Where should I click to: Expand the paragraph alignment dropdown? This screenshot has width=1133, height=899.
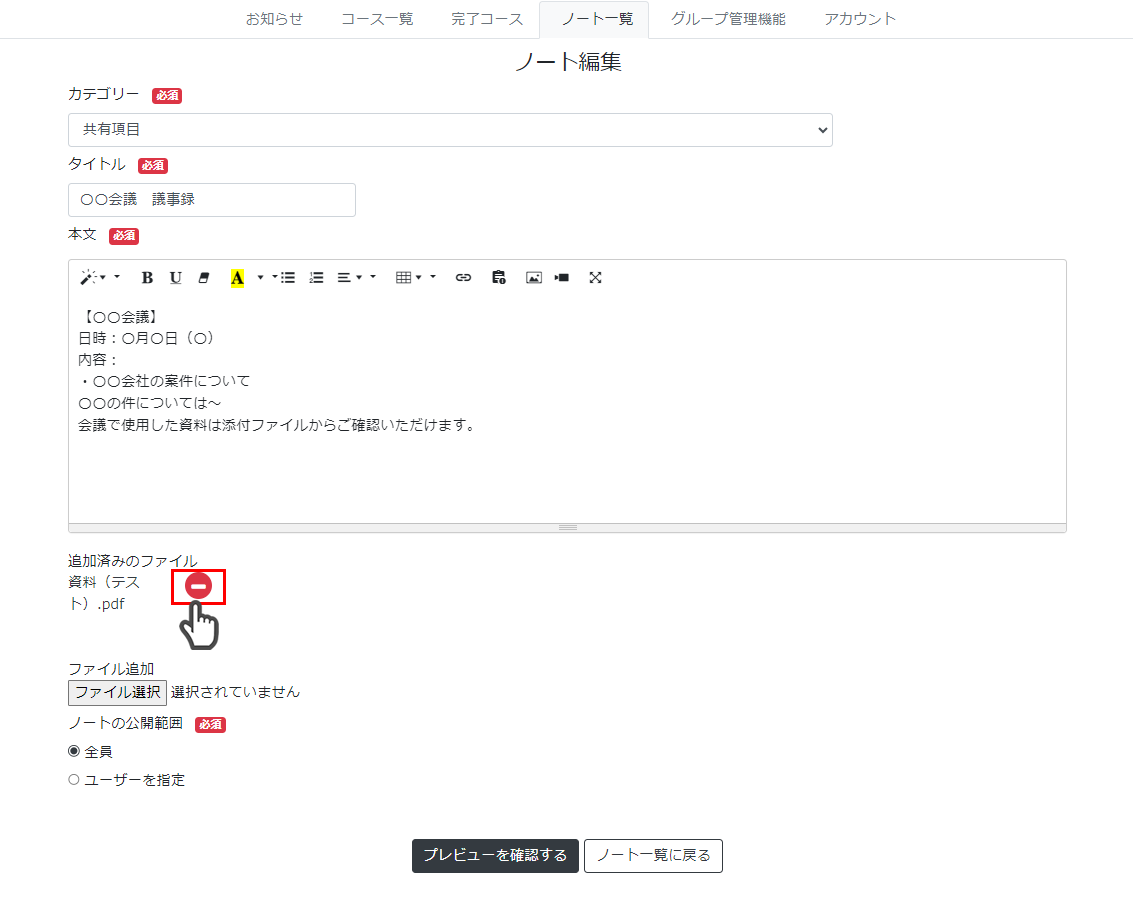pos(349,278)
